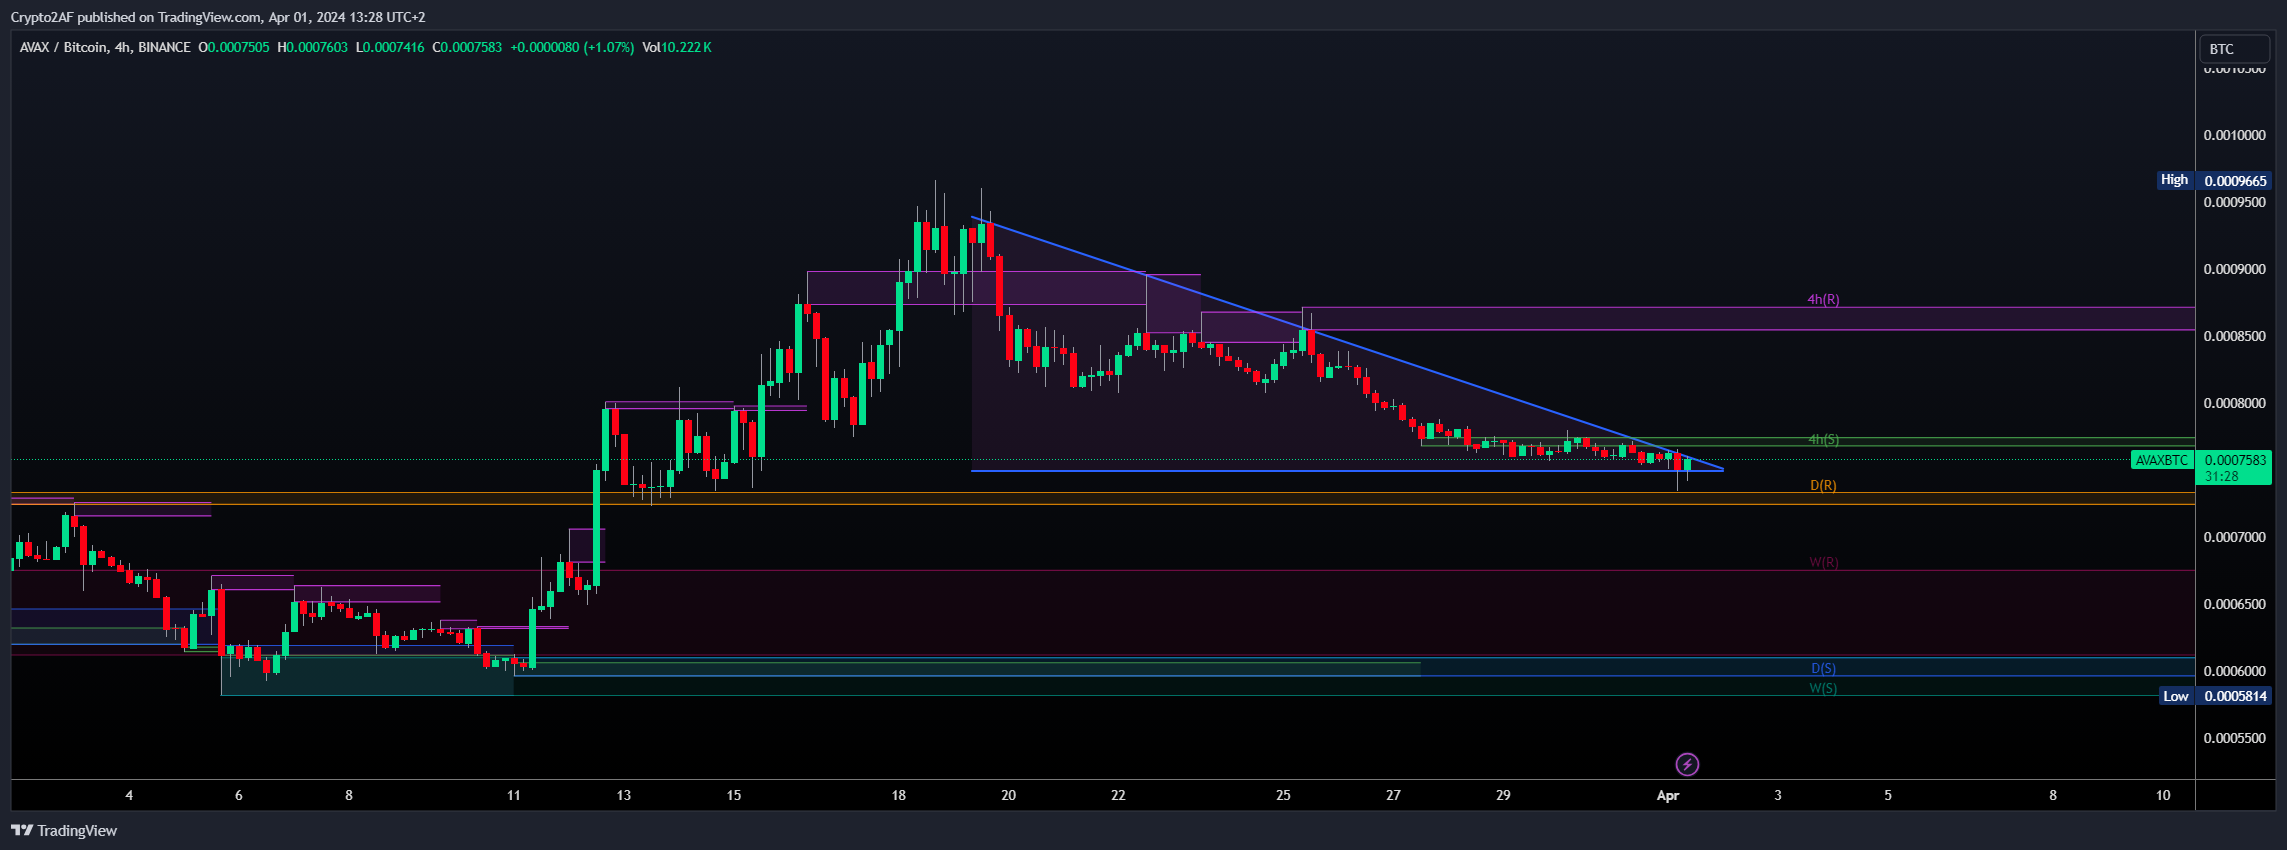Viewport: 2287px width, 850px height.
Task: Click the current price 0.0007583 on axis
Action: (x=2235, y=460)
